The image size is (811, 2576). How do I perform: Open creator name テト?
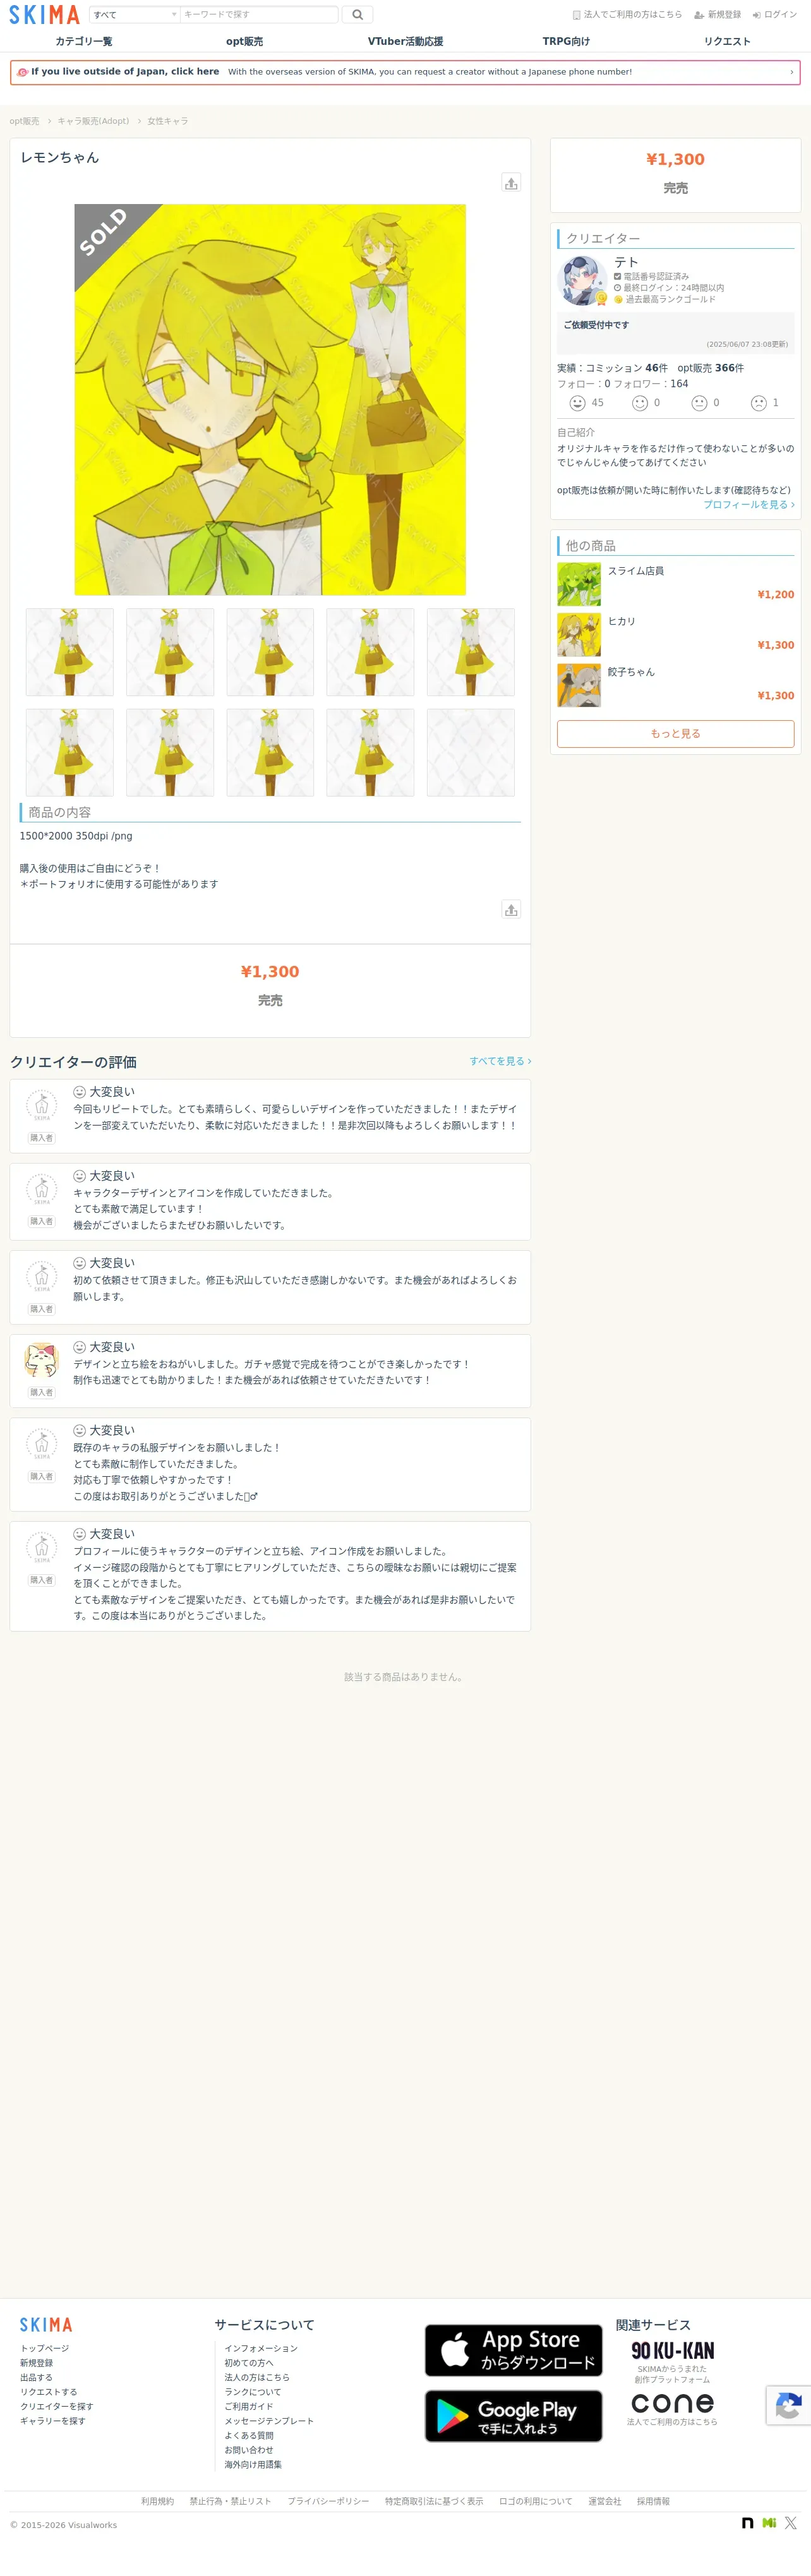[x=626, y=262]
